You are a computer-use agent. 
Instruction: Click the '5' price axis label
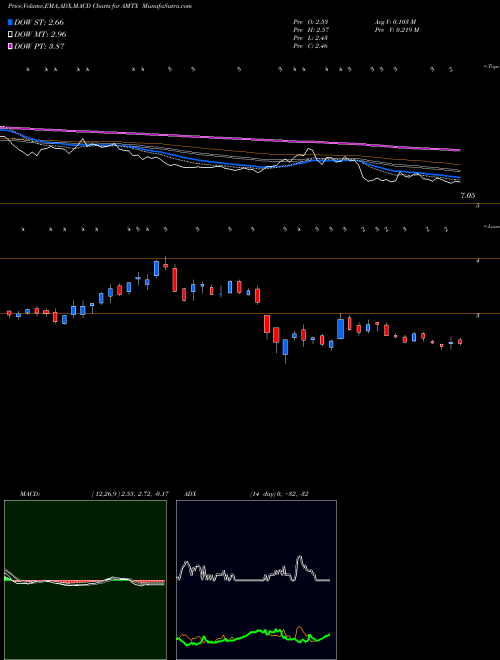477,206
